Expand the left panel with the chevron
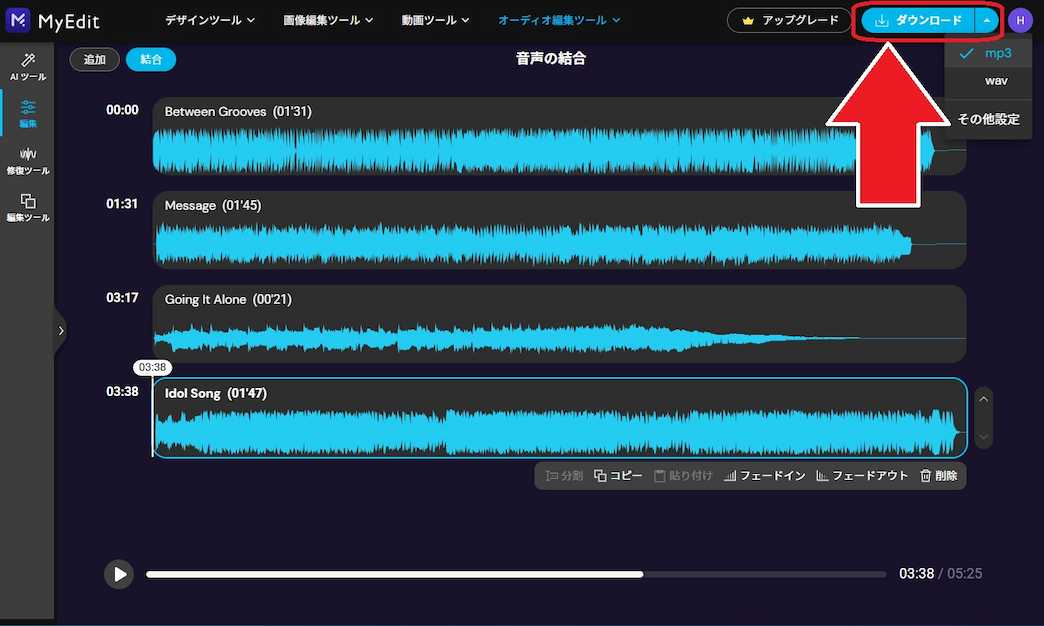Viewport: 1044px width, 626px height. (x=61, y=330)
